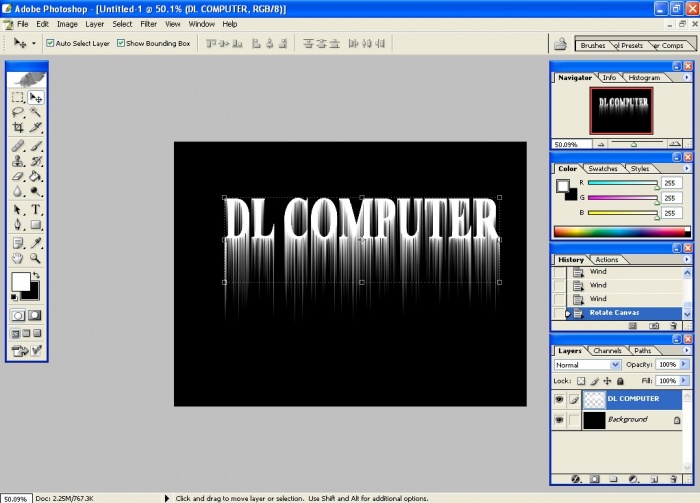Open the Navigator panel flyout menu
700x503 pixels.
pos(687,77)
